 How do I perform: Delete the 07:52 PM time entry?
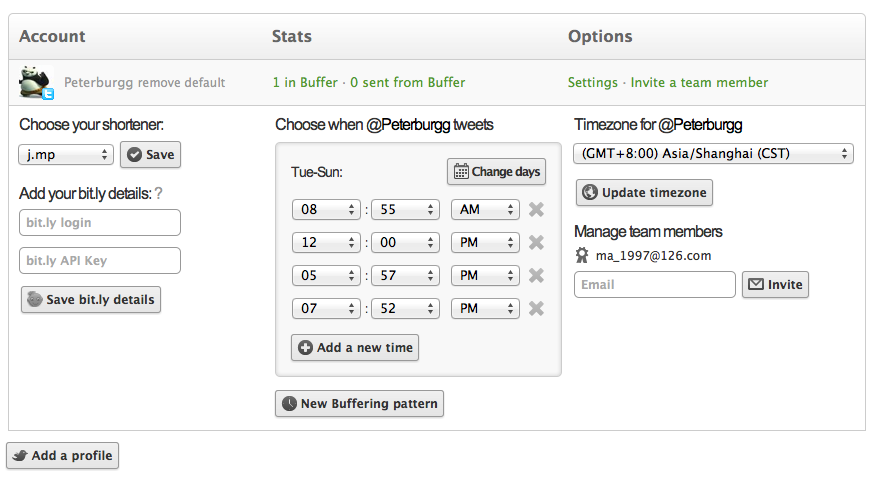tap(536, 308)
